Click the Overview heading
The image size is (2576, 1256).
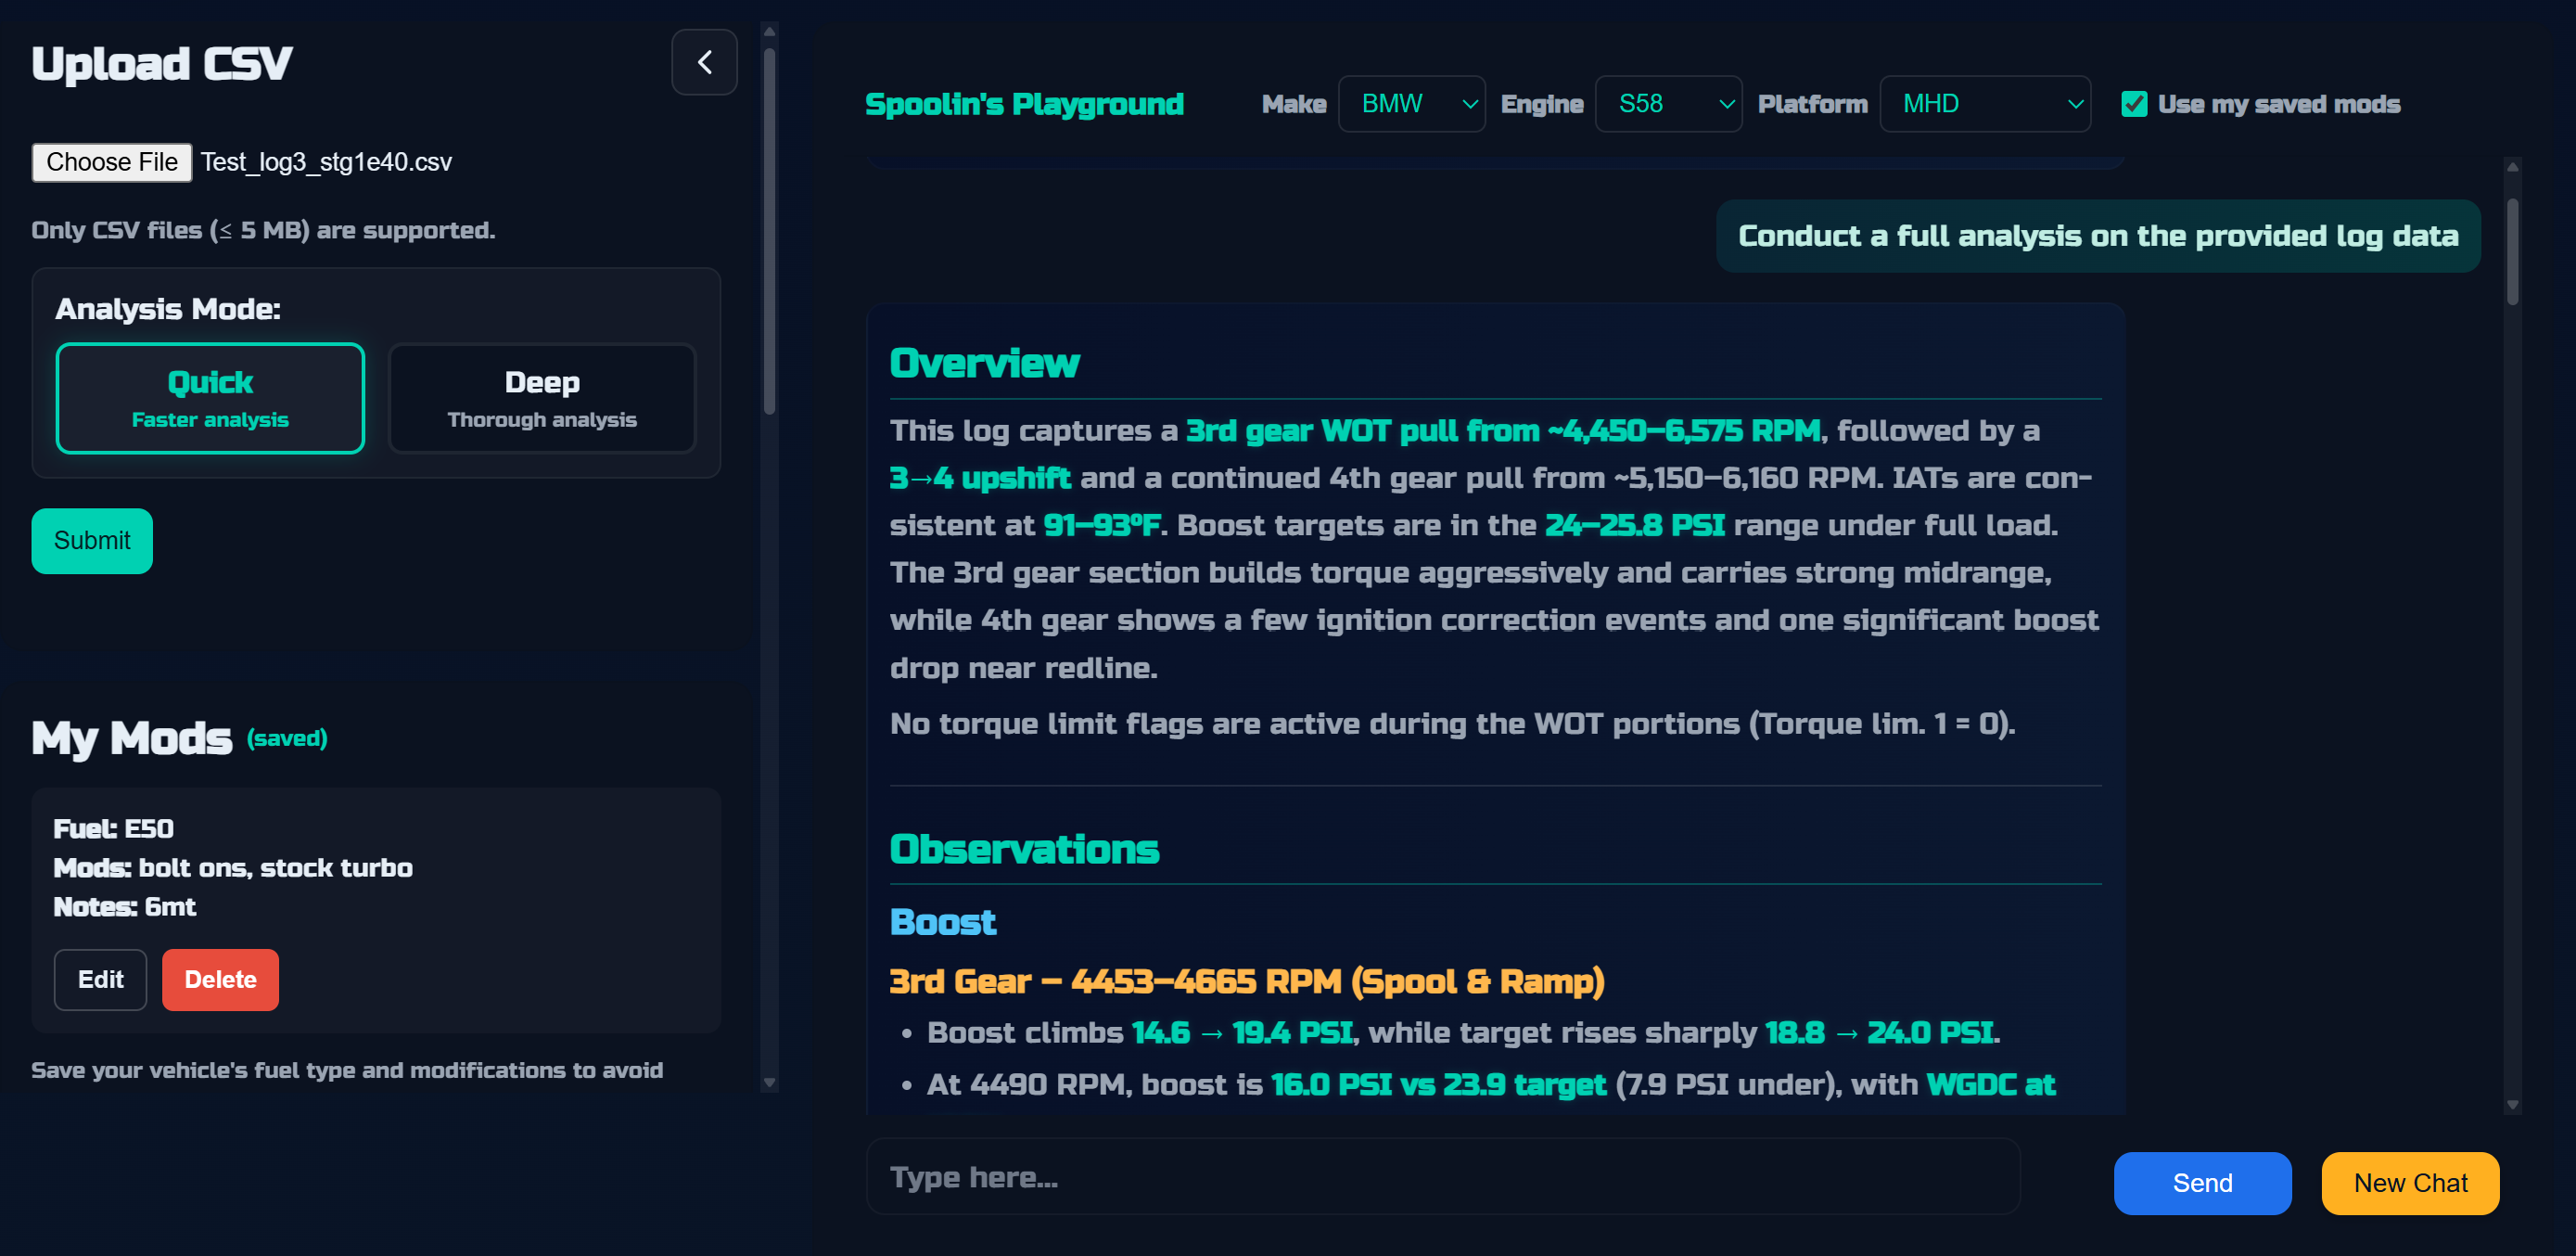click(x=984, y=363)
